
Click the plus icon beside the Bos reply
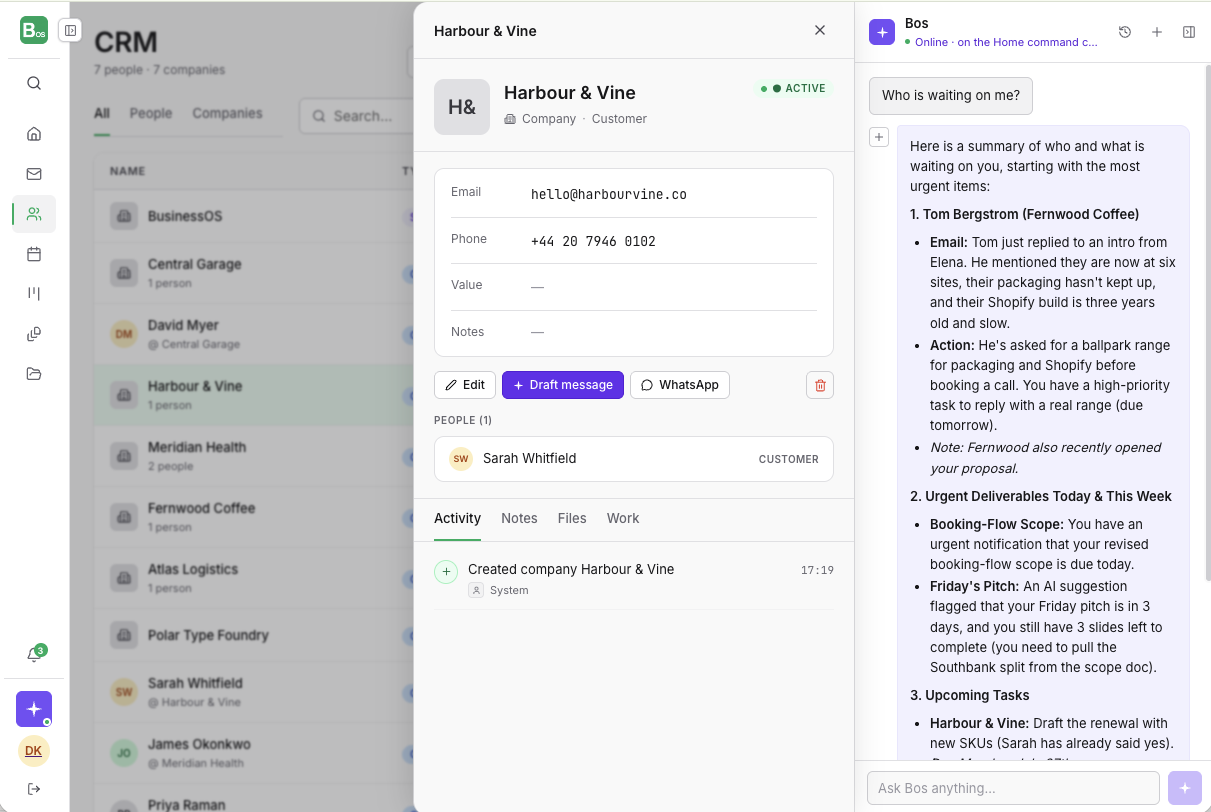point(879,137)
